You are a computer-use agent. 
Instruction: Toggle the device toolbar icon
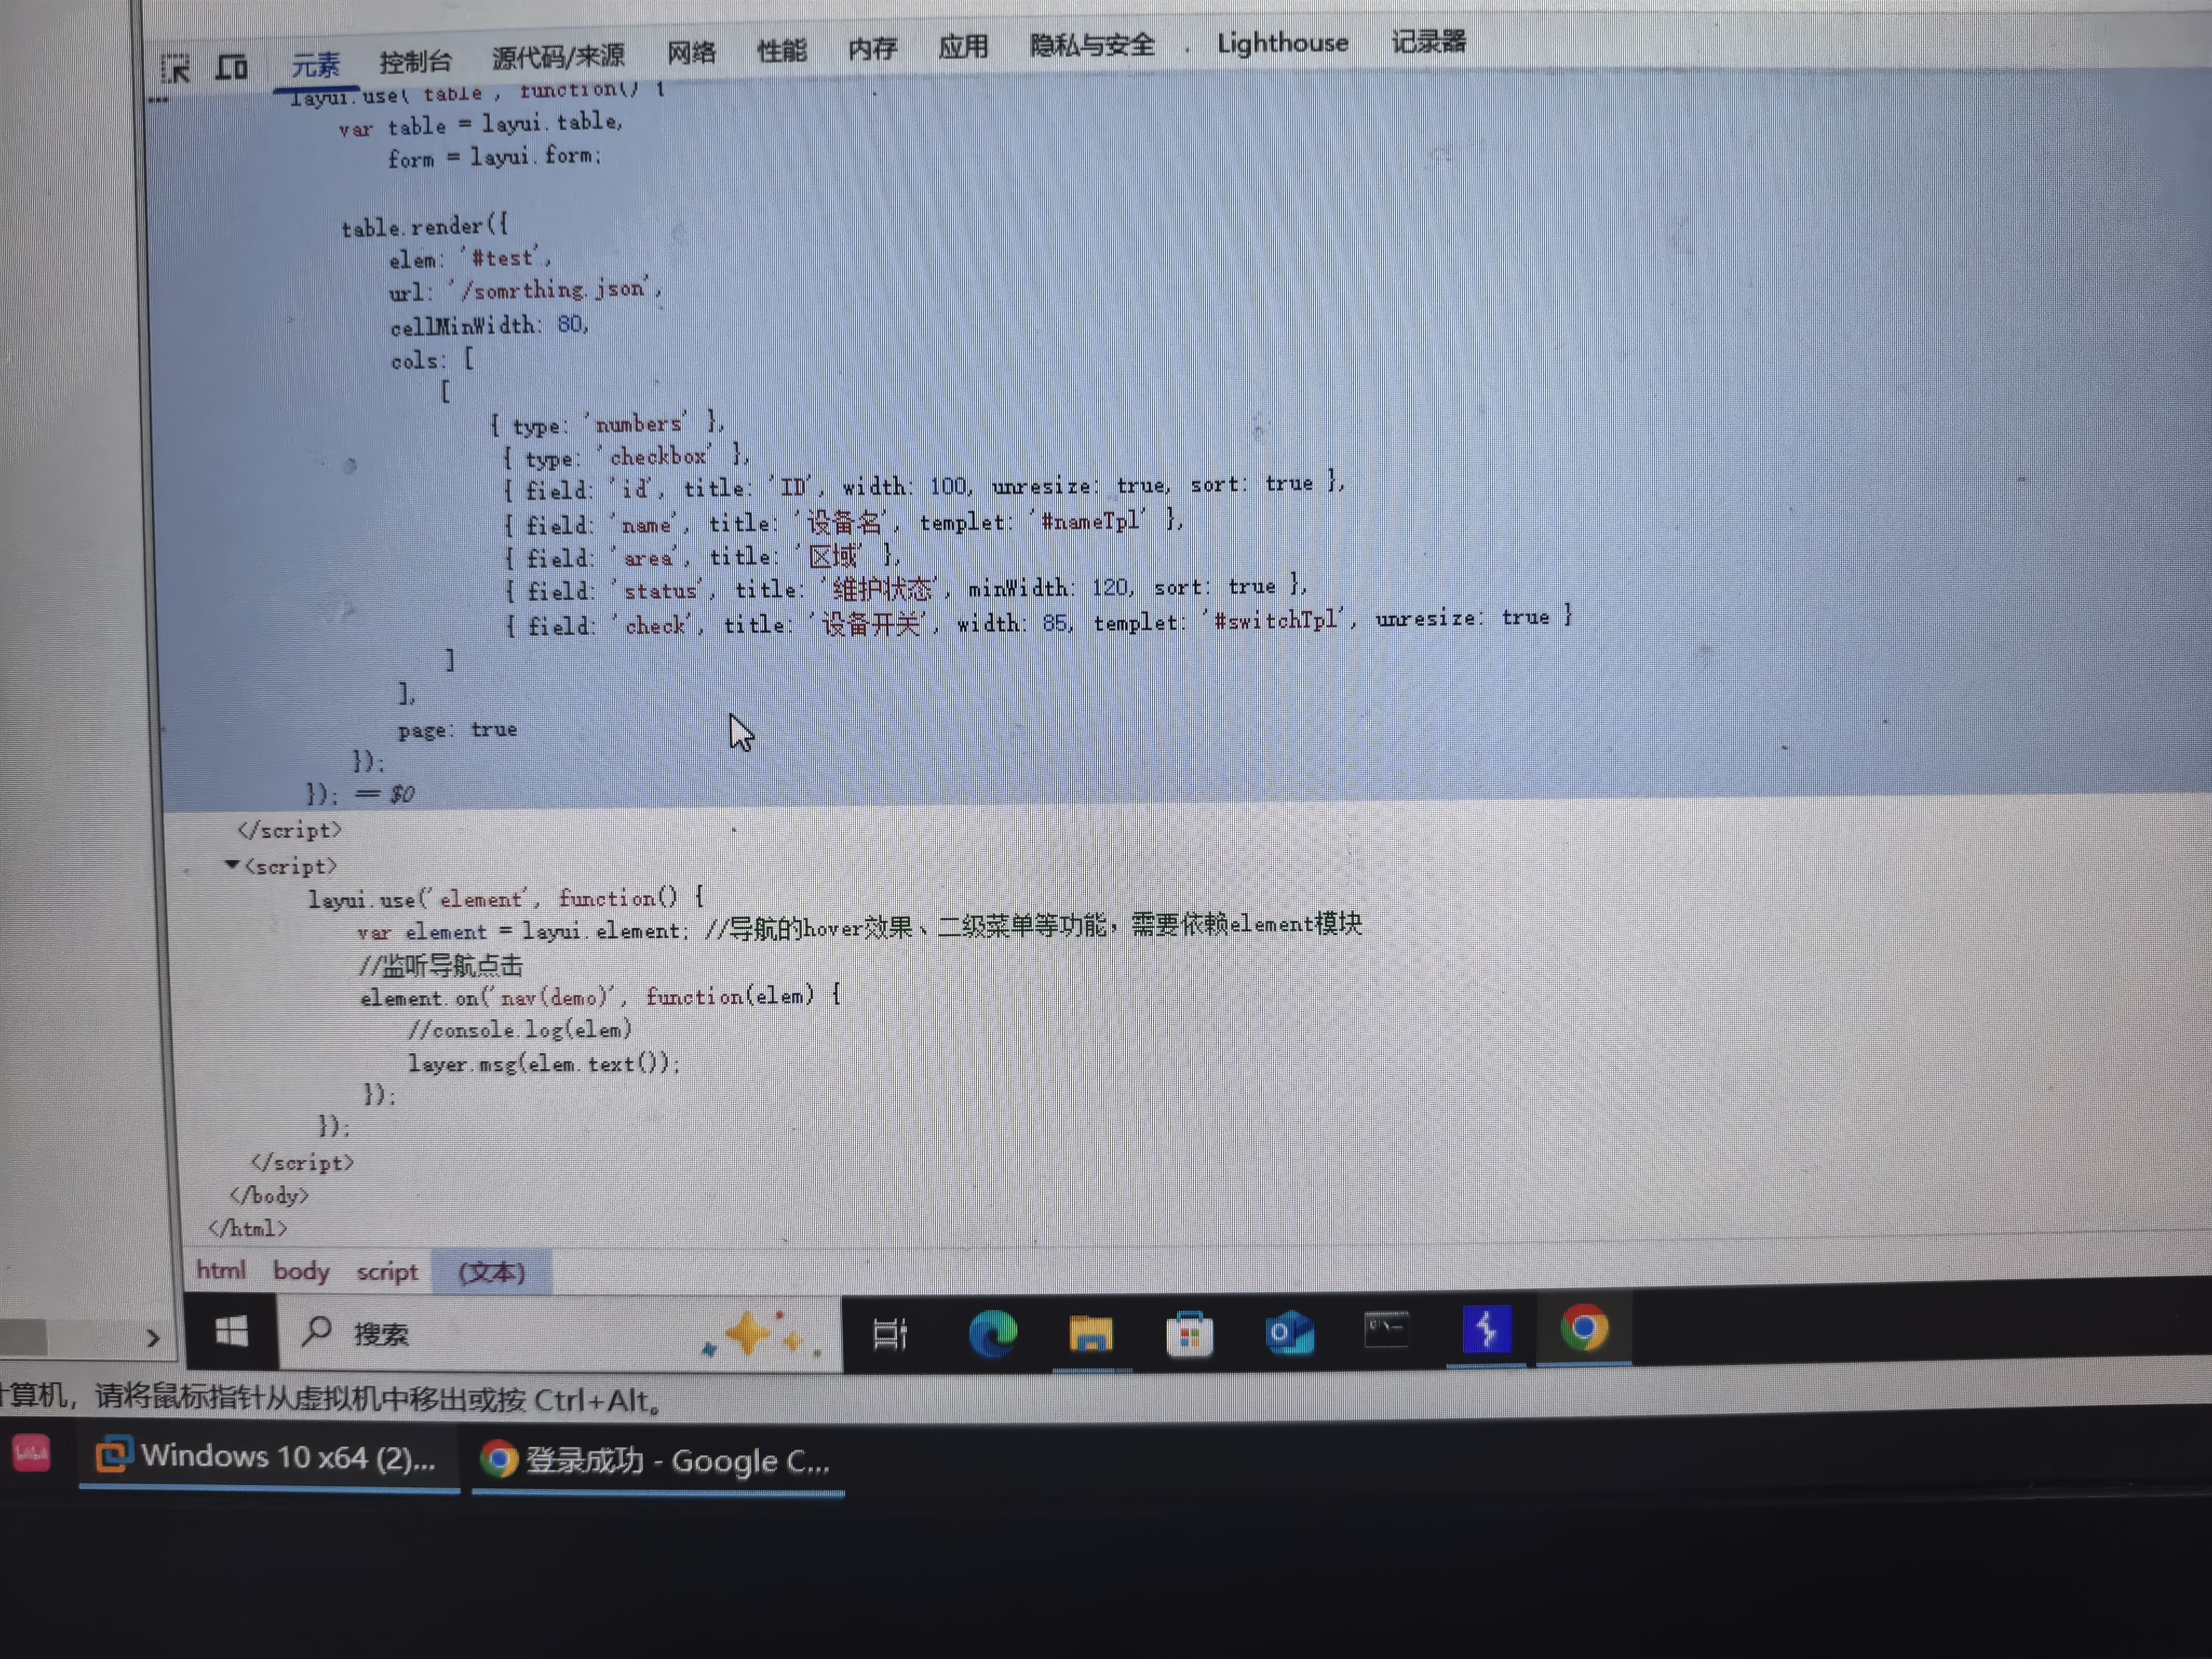pos(232,67)
